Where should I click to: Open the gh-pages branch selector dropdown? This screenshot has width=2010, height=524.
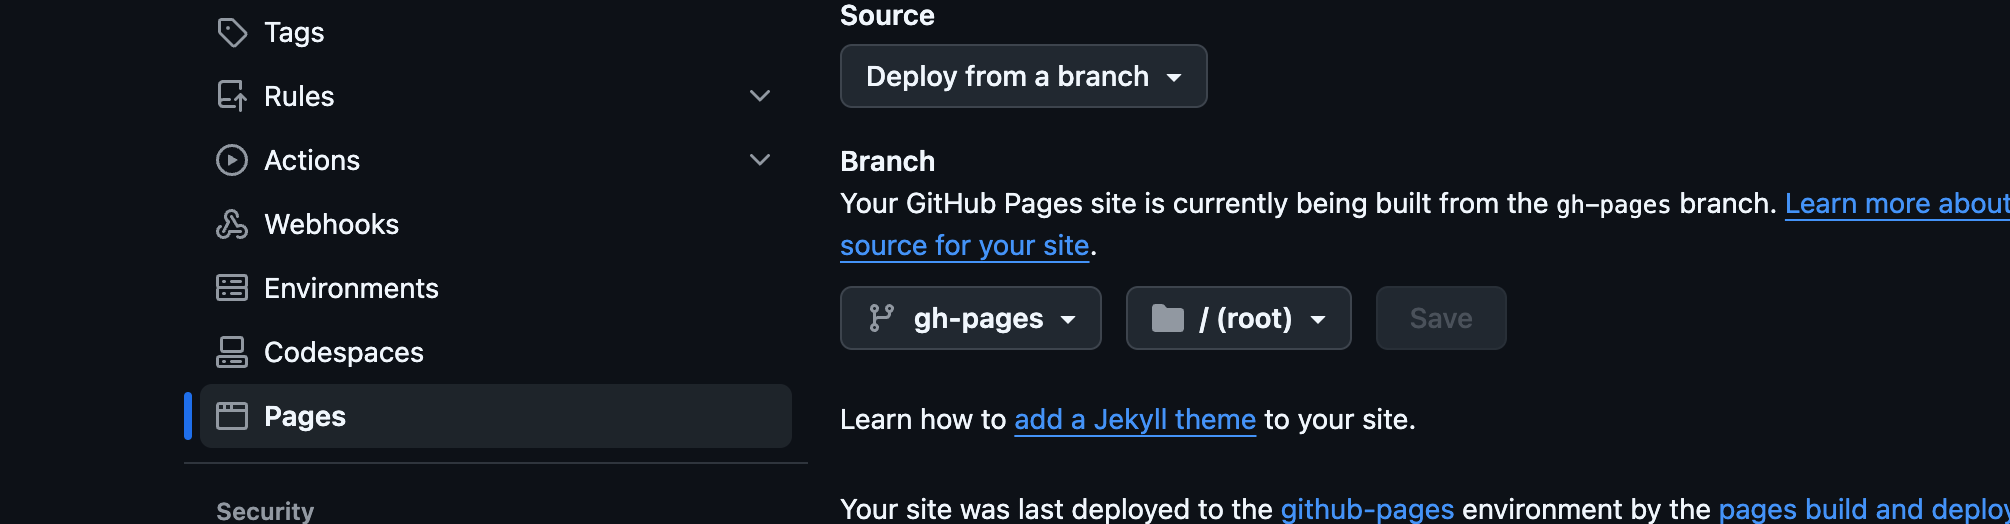tap(971, 318)
